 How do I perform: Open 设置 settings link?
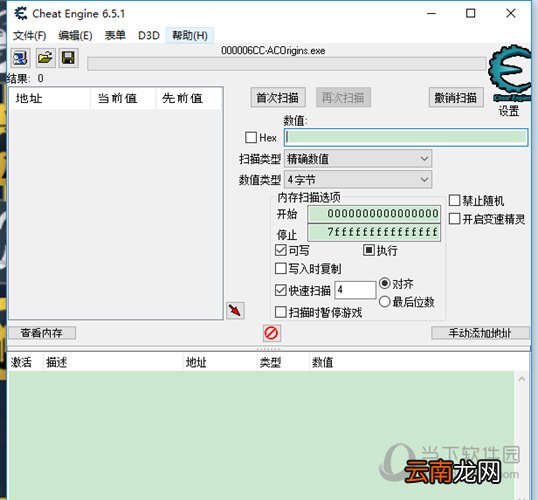click(508, 111)
